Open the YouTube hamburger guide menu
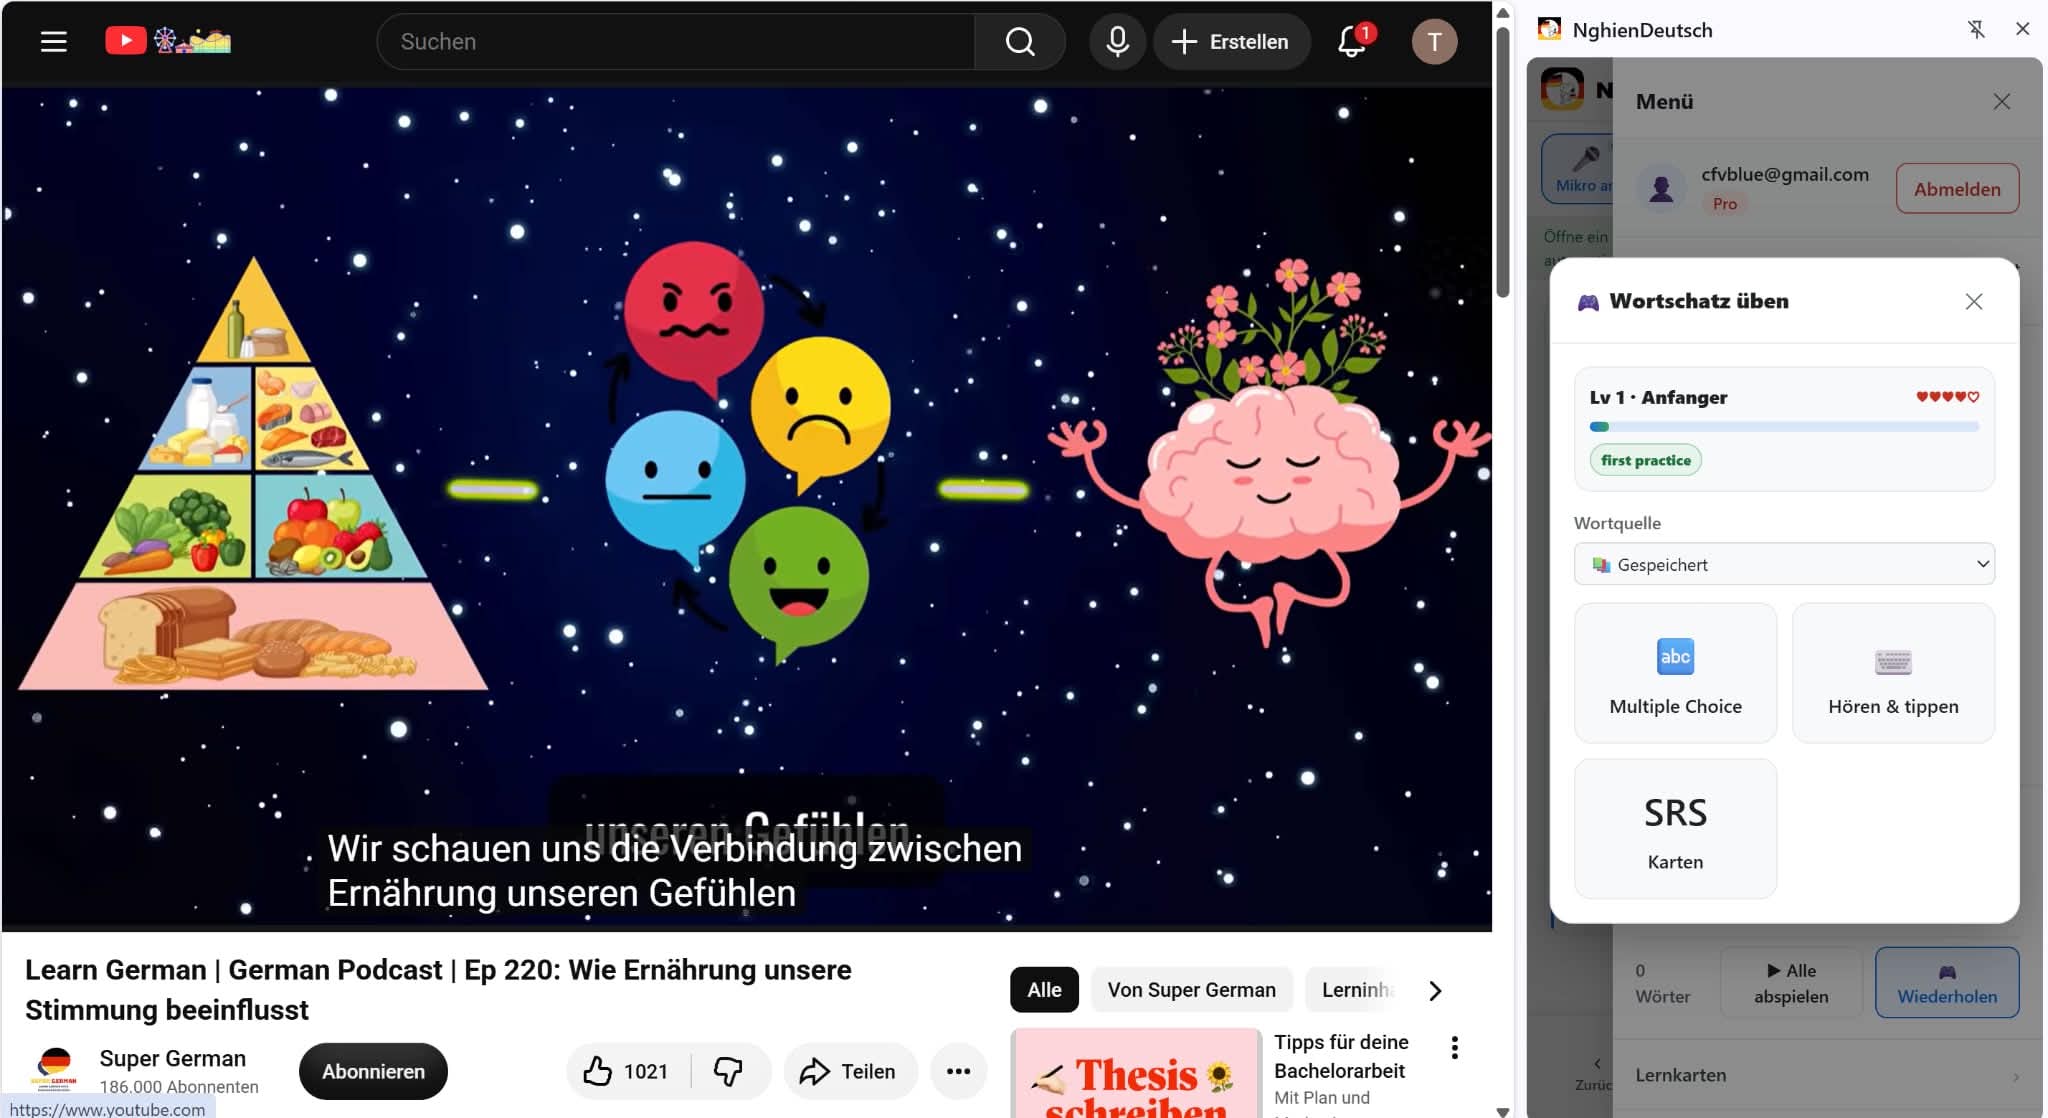This screenshot has width=2048, height=1118. pos(53,41)
